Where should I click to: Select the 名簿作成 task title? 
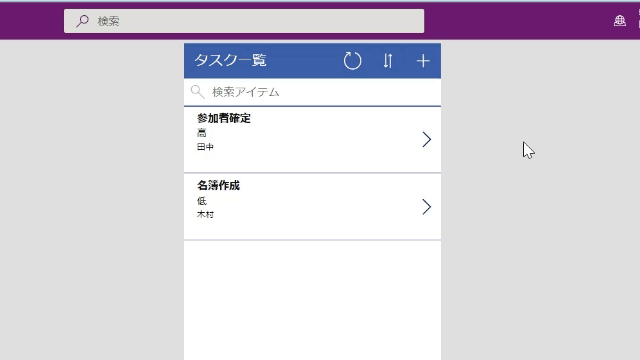[x=218, y=185]
